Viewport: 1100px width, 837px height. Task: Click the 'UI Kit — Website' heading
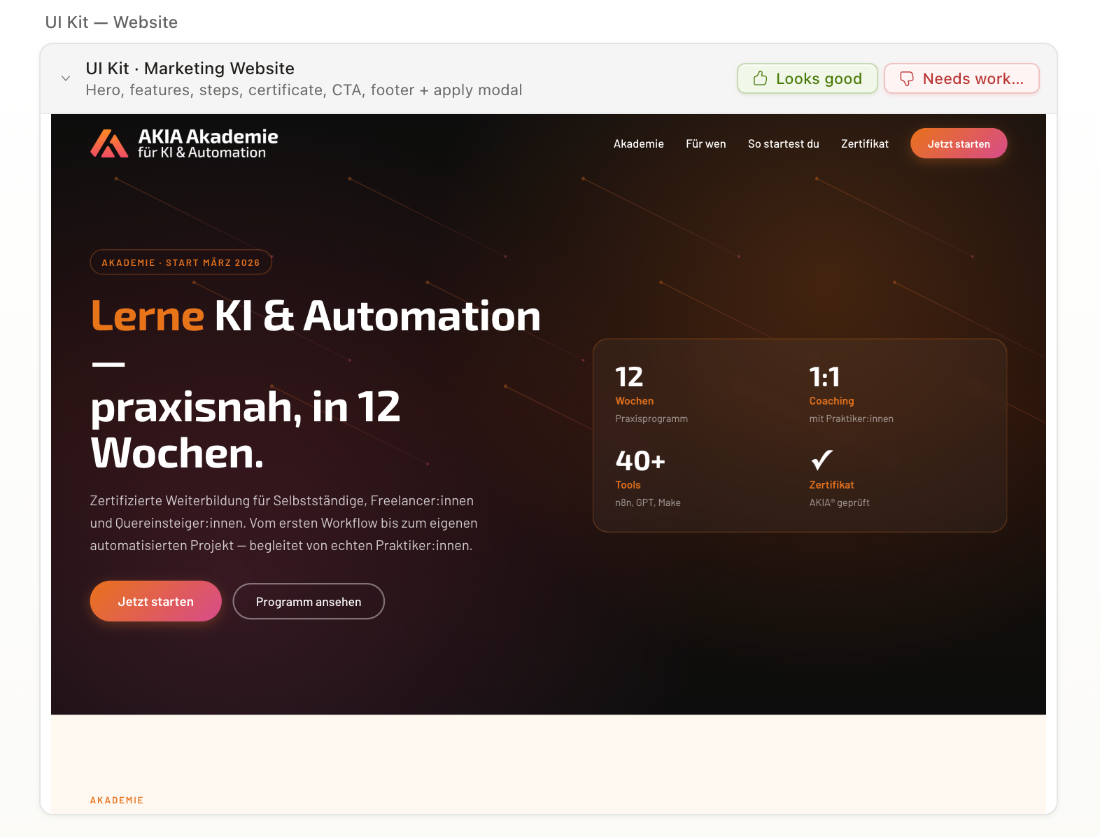pyautogui.click(x=112, y=22)
